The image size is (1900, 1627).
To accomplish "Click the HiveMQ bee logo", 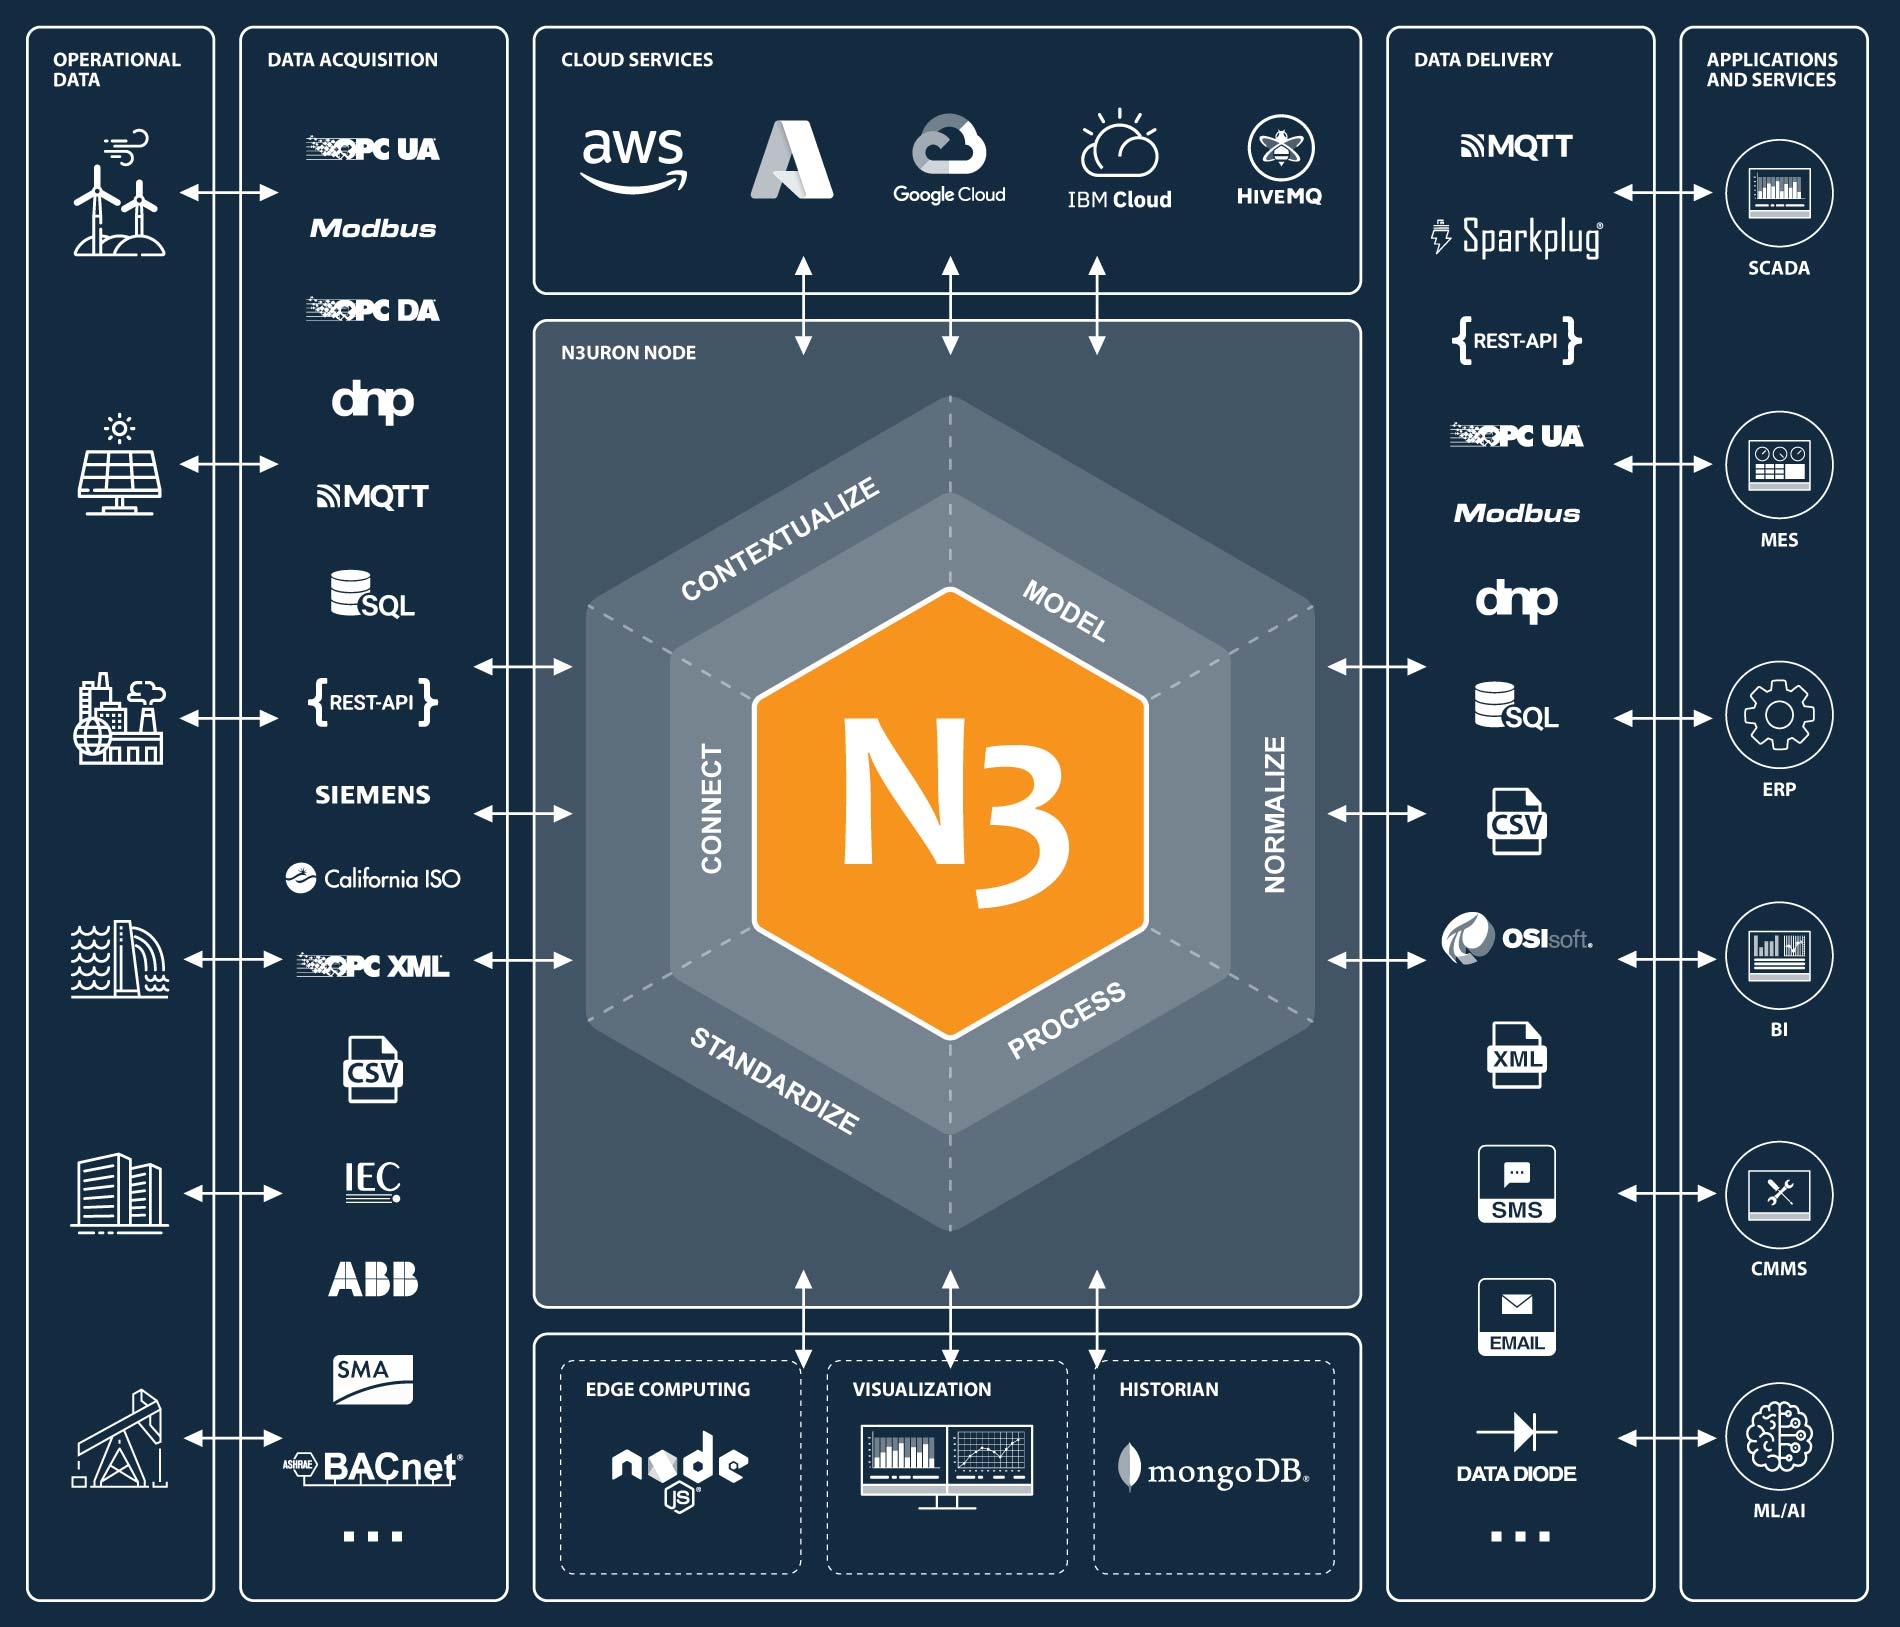I will tap(1280, 147).
